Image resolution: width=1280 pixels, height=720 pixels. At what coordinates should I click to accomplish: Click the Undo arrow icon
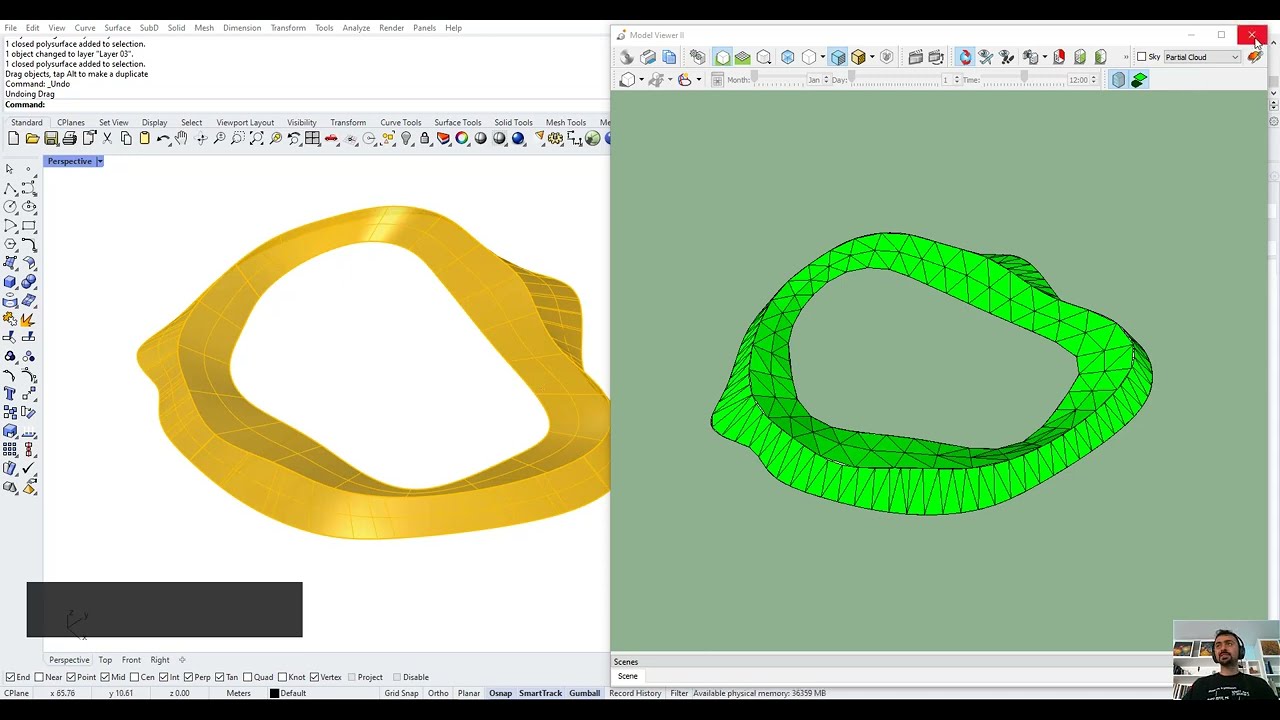point(163,138)
